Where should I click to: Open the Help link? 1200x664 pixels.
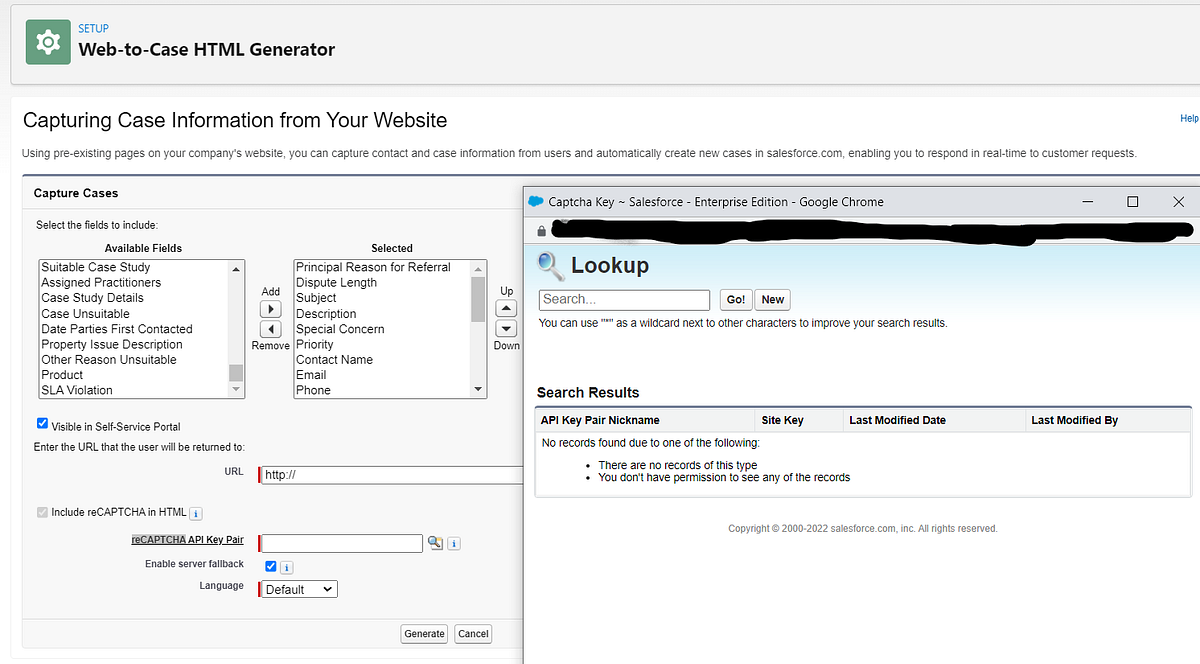tap(1189, 118)
